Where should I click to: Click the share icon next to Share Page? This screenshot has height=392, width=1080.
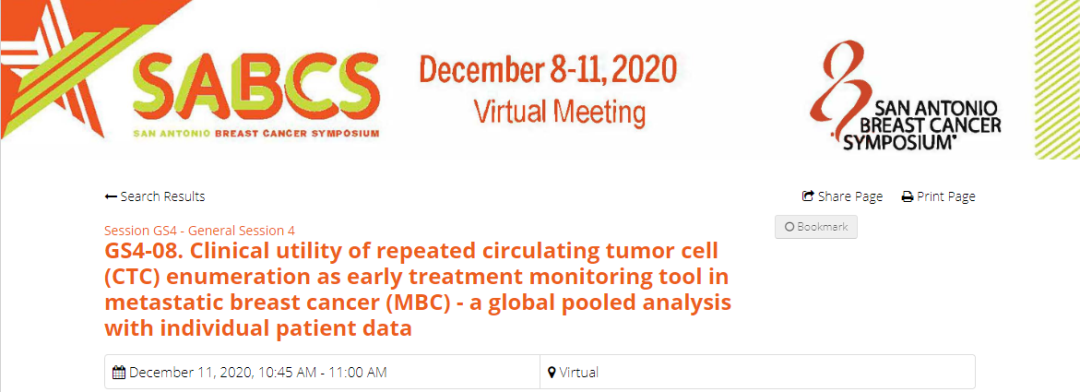point(809,196)
